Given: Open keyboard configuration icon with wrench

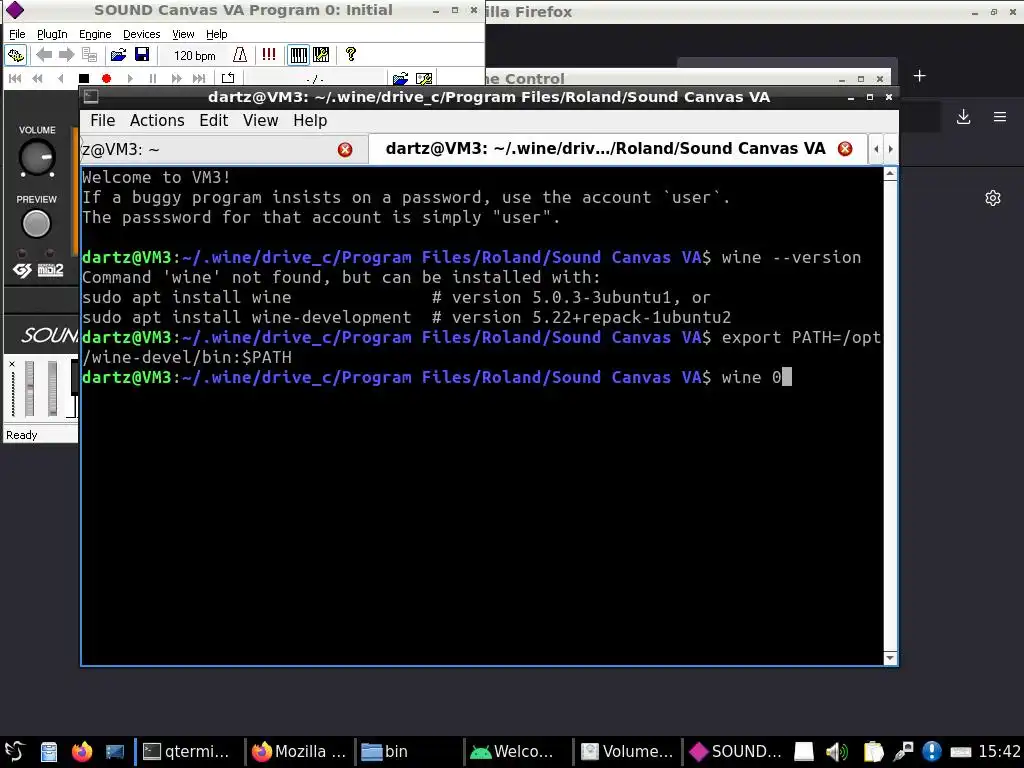Looking at the screenshot, I should 321,55.
